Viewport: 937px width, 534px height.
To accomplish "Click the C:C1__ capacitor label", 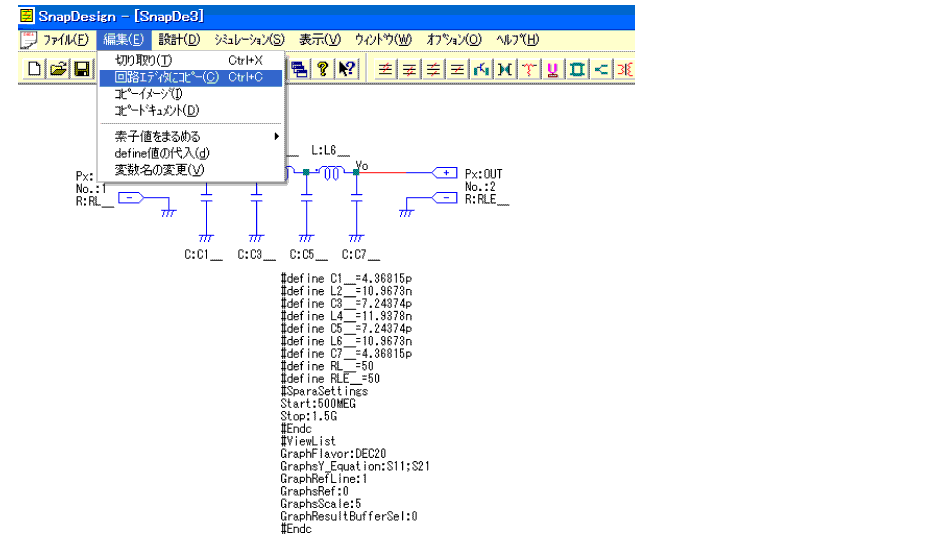I will click(x=203, y=254).
